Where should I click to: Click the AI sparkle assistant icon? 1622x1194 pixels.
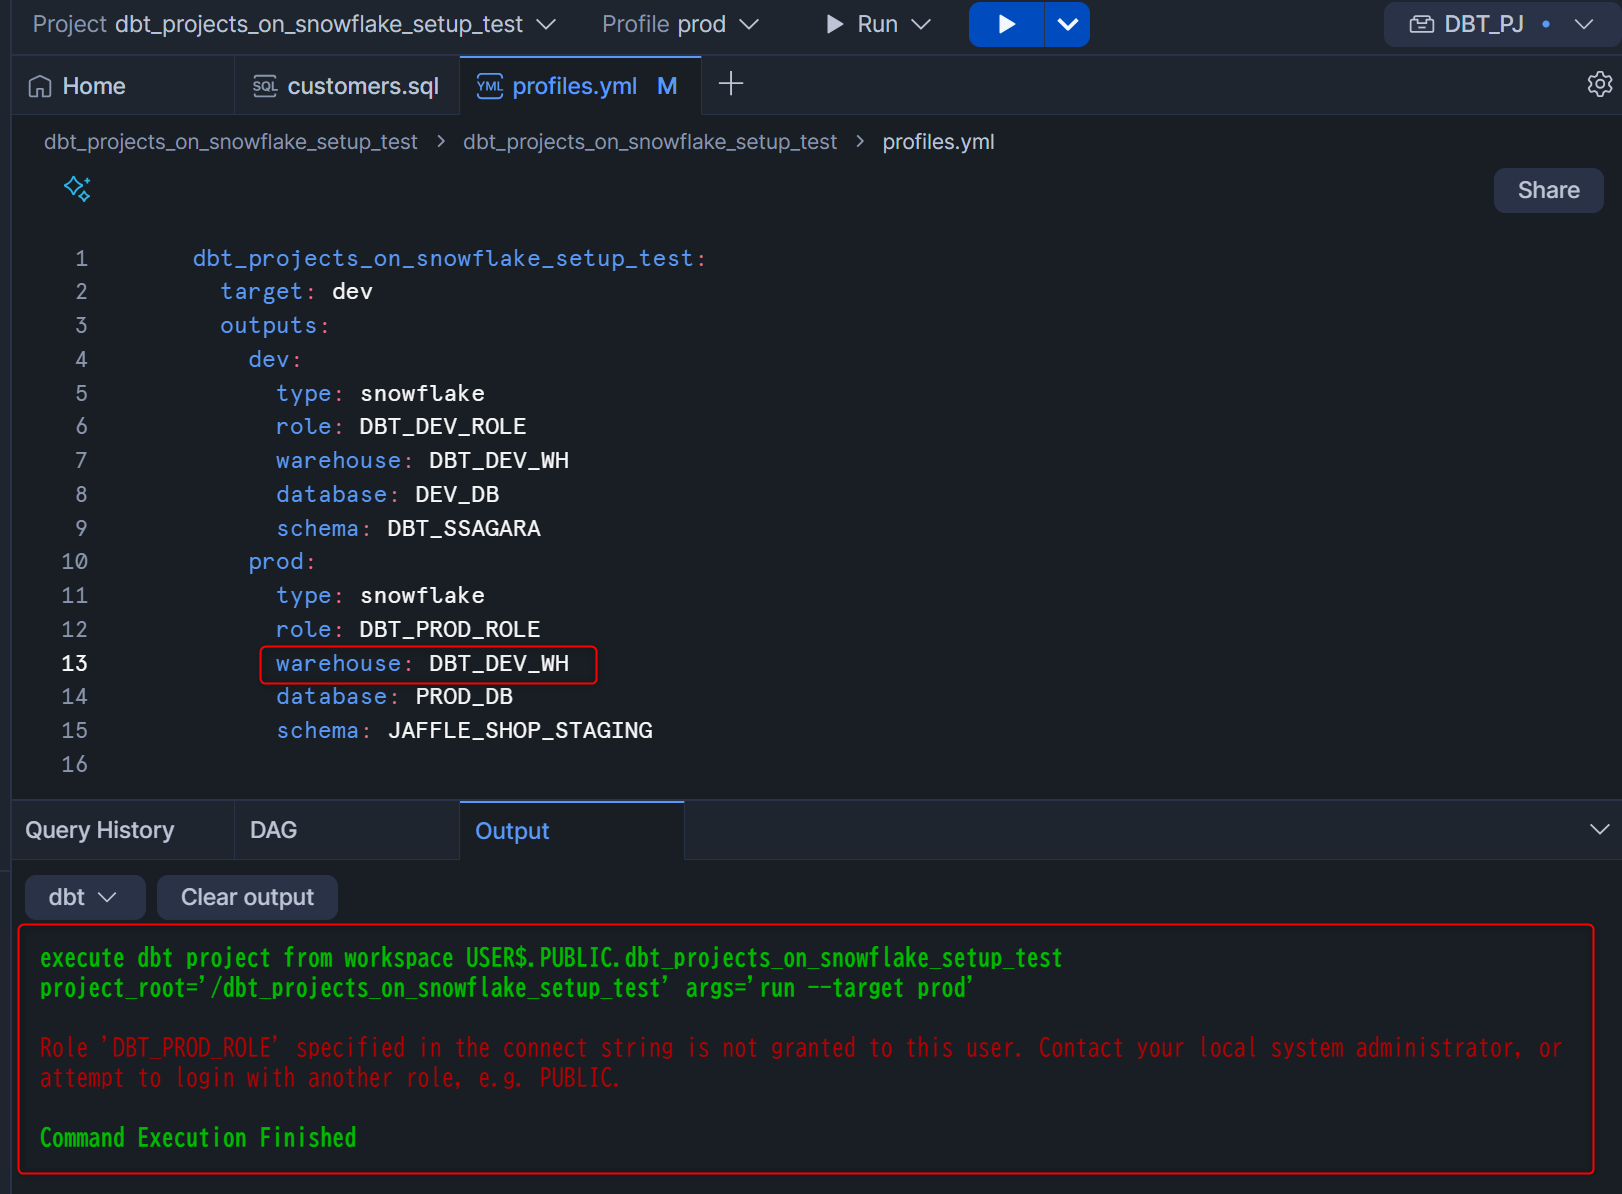pos(77,188)
